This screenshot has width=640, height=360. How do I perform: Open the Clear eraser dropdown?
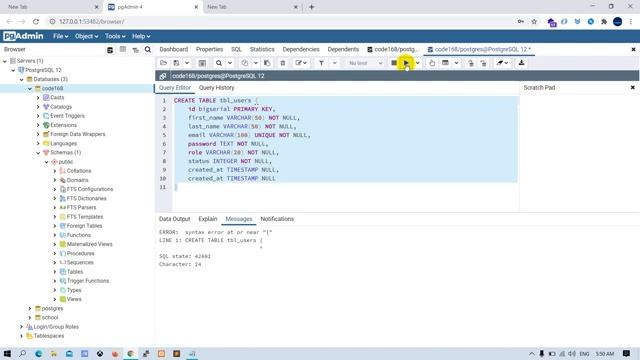point(502,63)
